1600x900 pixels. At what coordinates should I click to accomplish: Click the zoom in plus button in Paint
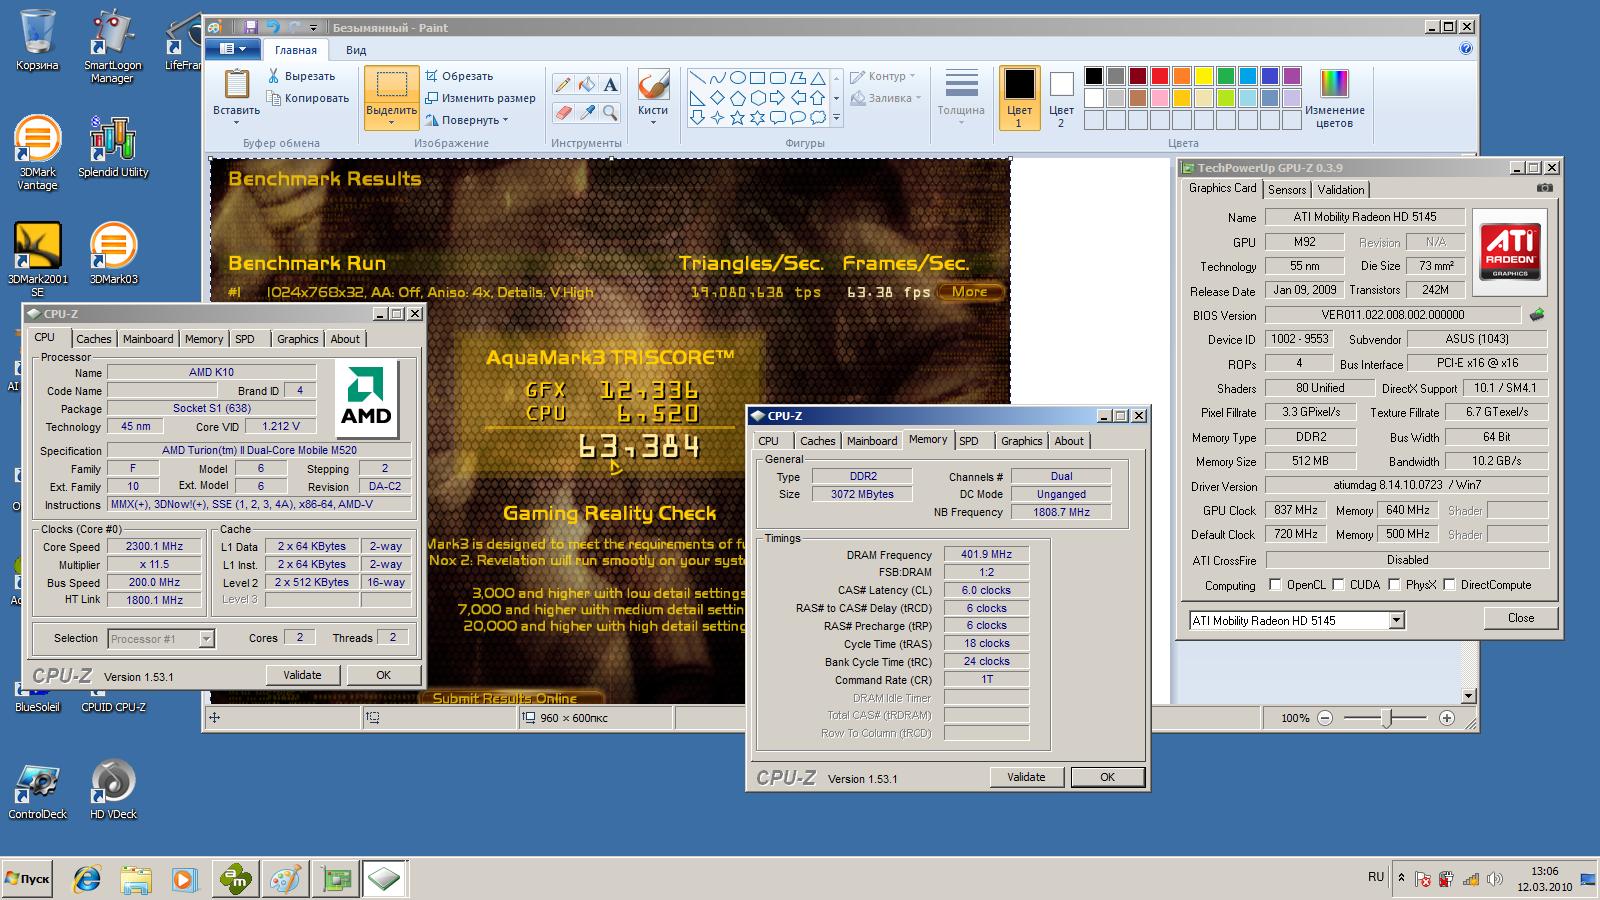[x=1446, y=718]
